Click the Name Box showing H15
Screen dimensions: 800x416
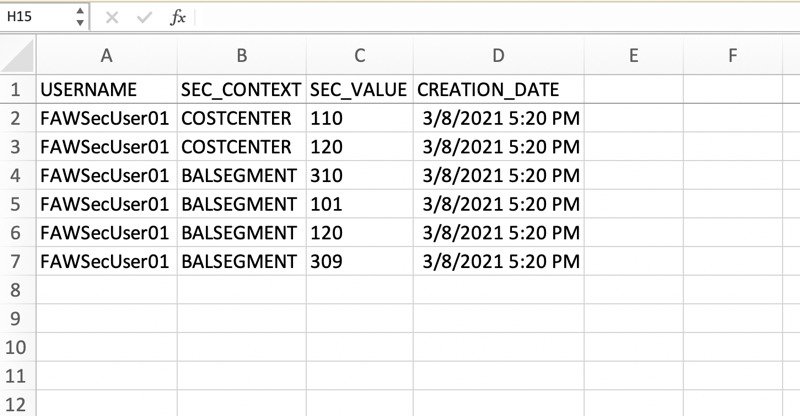click(36, 17)
